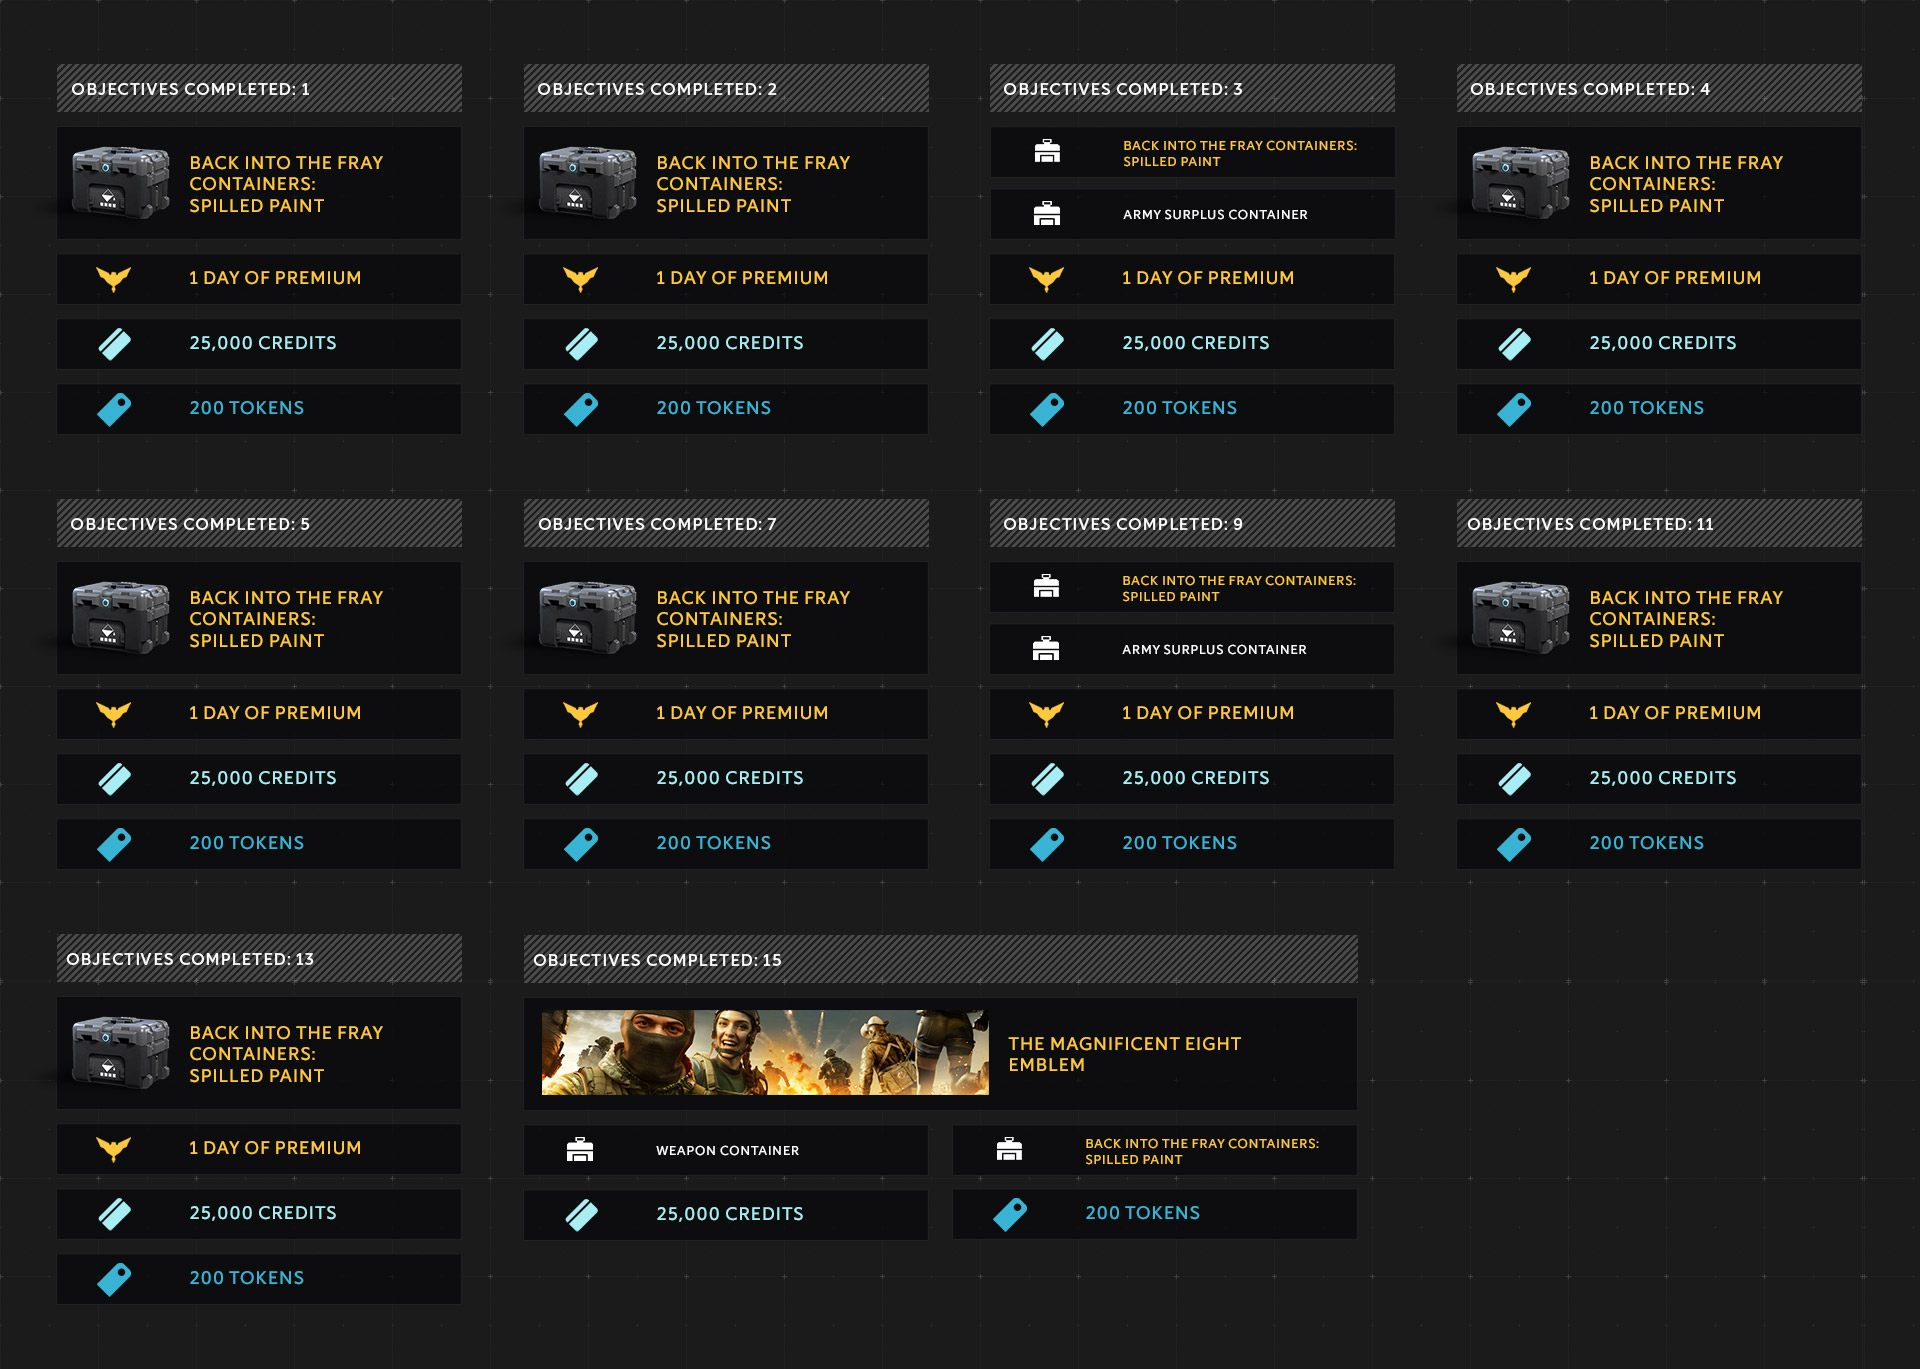Click the 'Objectives Completed: 5' header
This screenshot has width=1920, height=1369.
point(259,523)
